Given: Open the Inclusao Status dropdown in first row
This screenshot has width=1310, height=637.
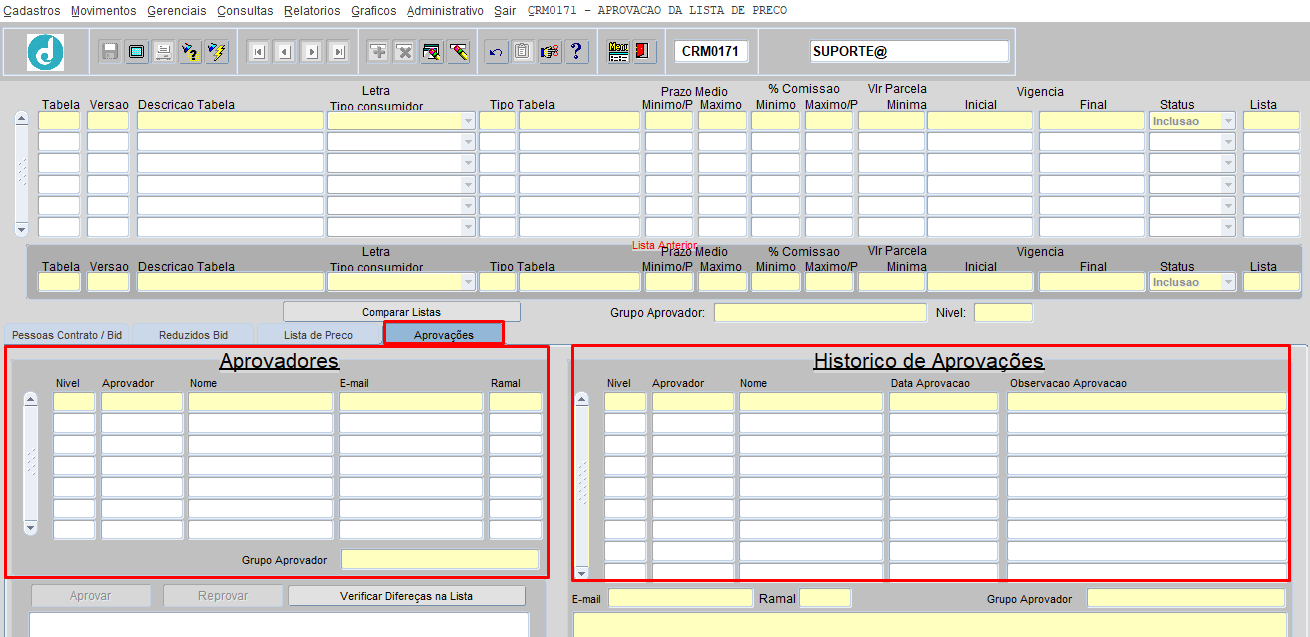Looking at the screenshot, I should (1228, 121).
